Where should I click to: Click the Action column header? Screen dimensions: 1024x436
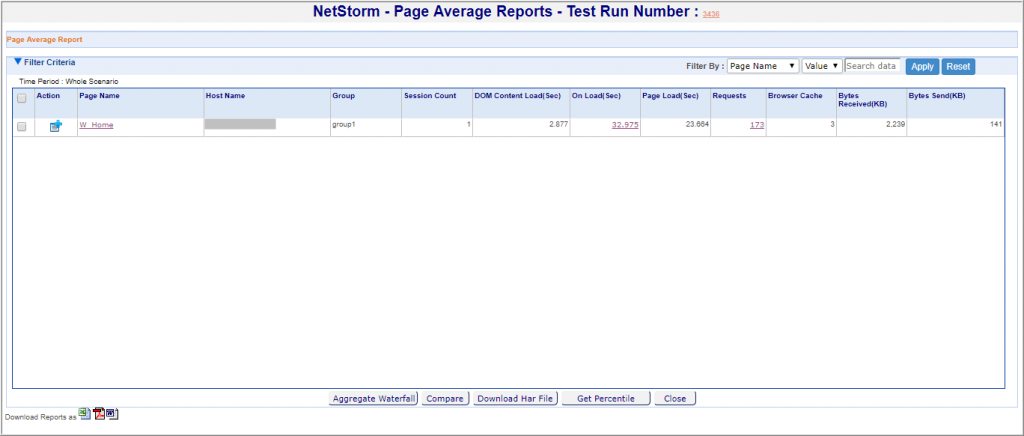(48, 96)
